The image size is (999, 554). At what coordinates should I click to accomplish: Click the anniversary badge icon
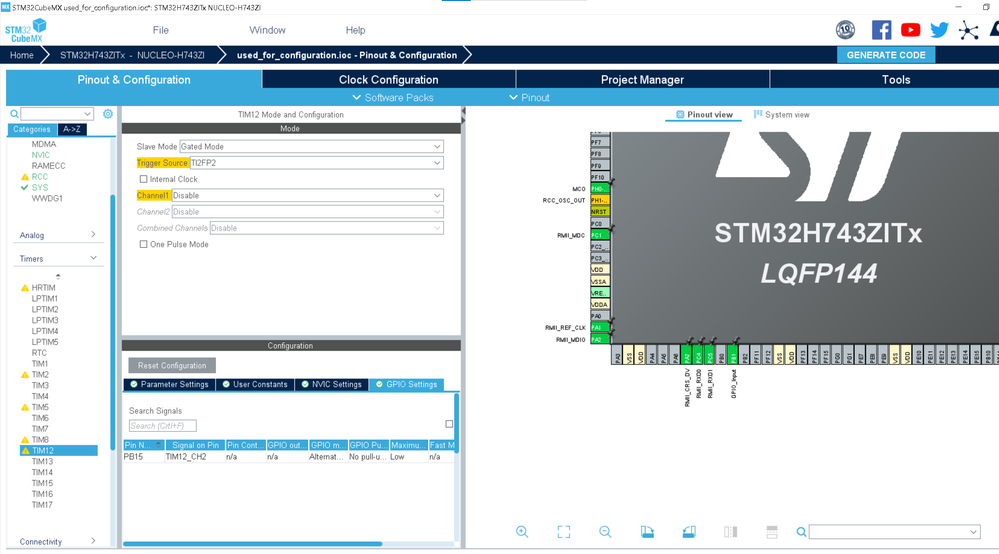845,30
